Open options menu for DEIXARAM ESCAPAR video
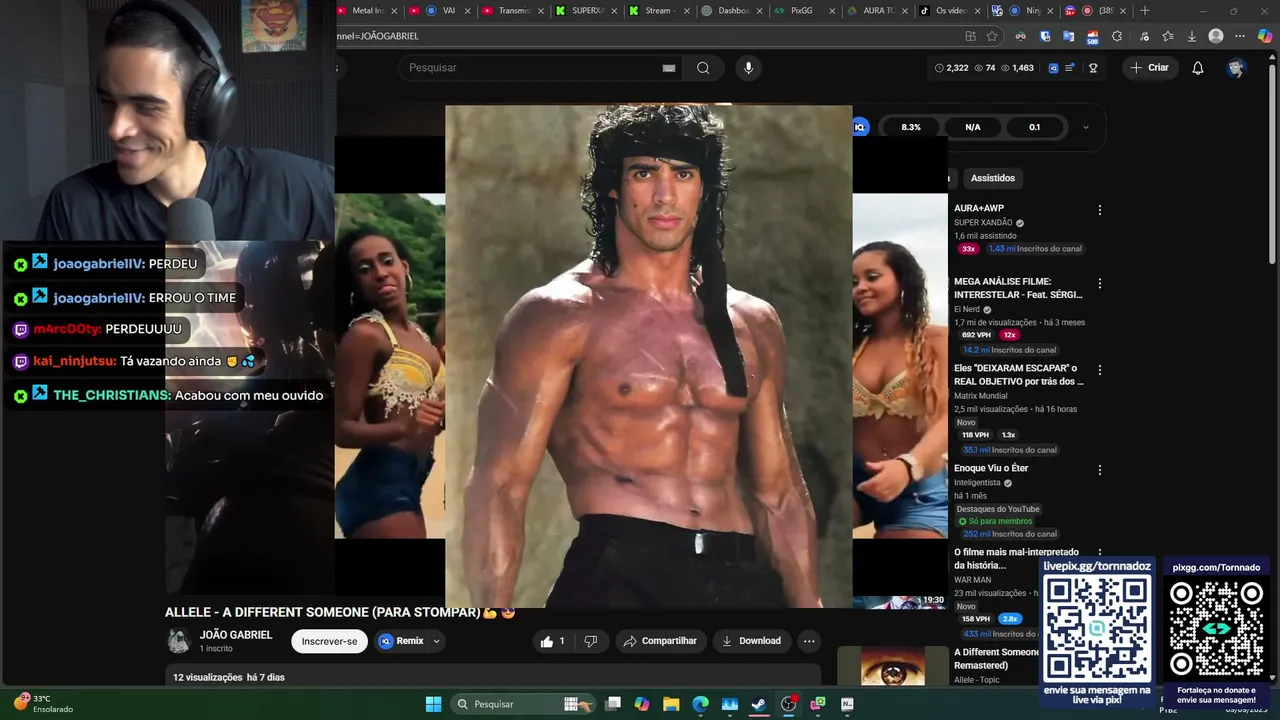 click(1100, 370)
